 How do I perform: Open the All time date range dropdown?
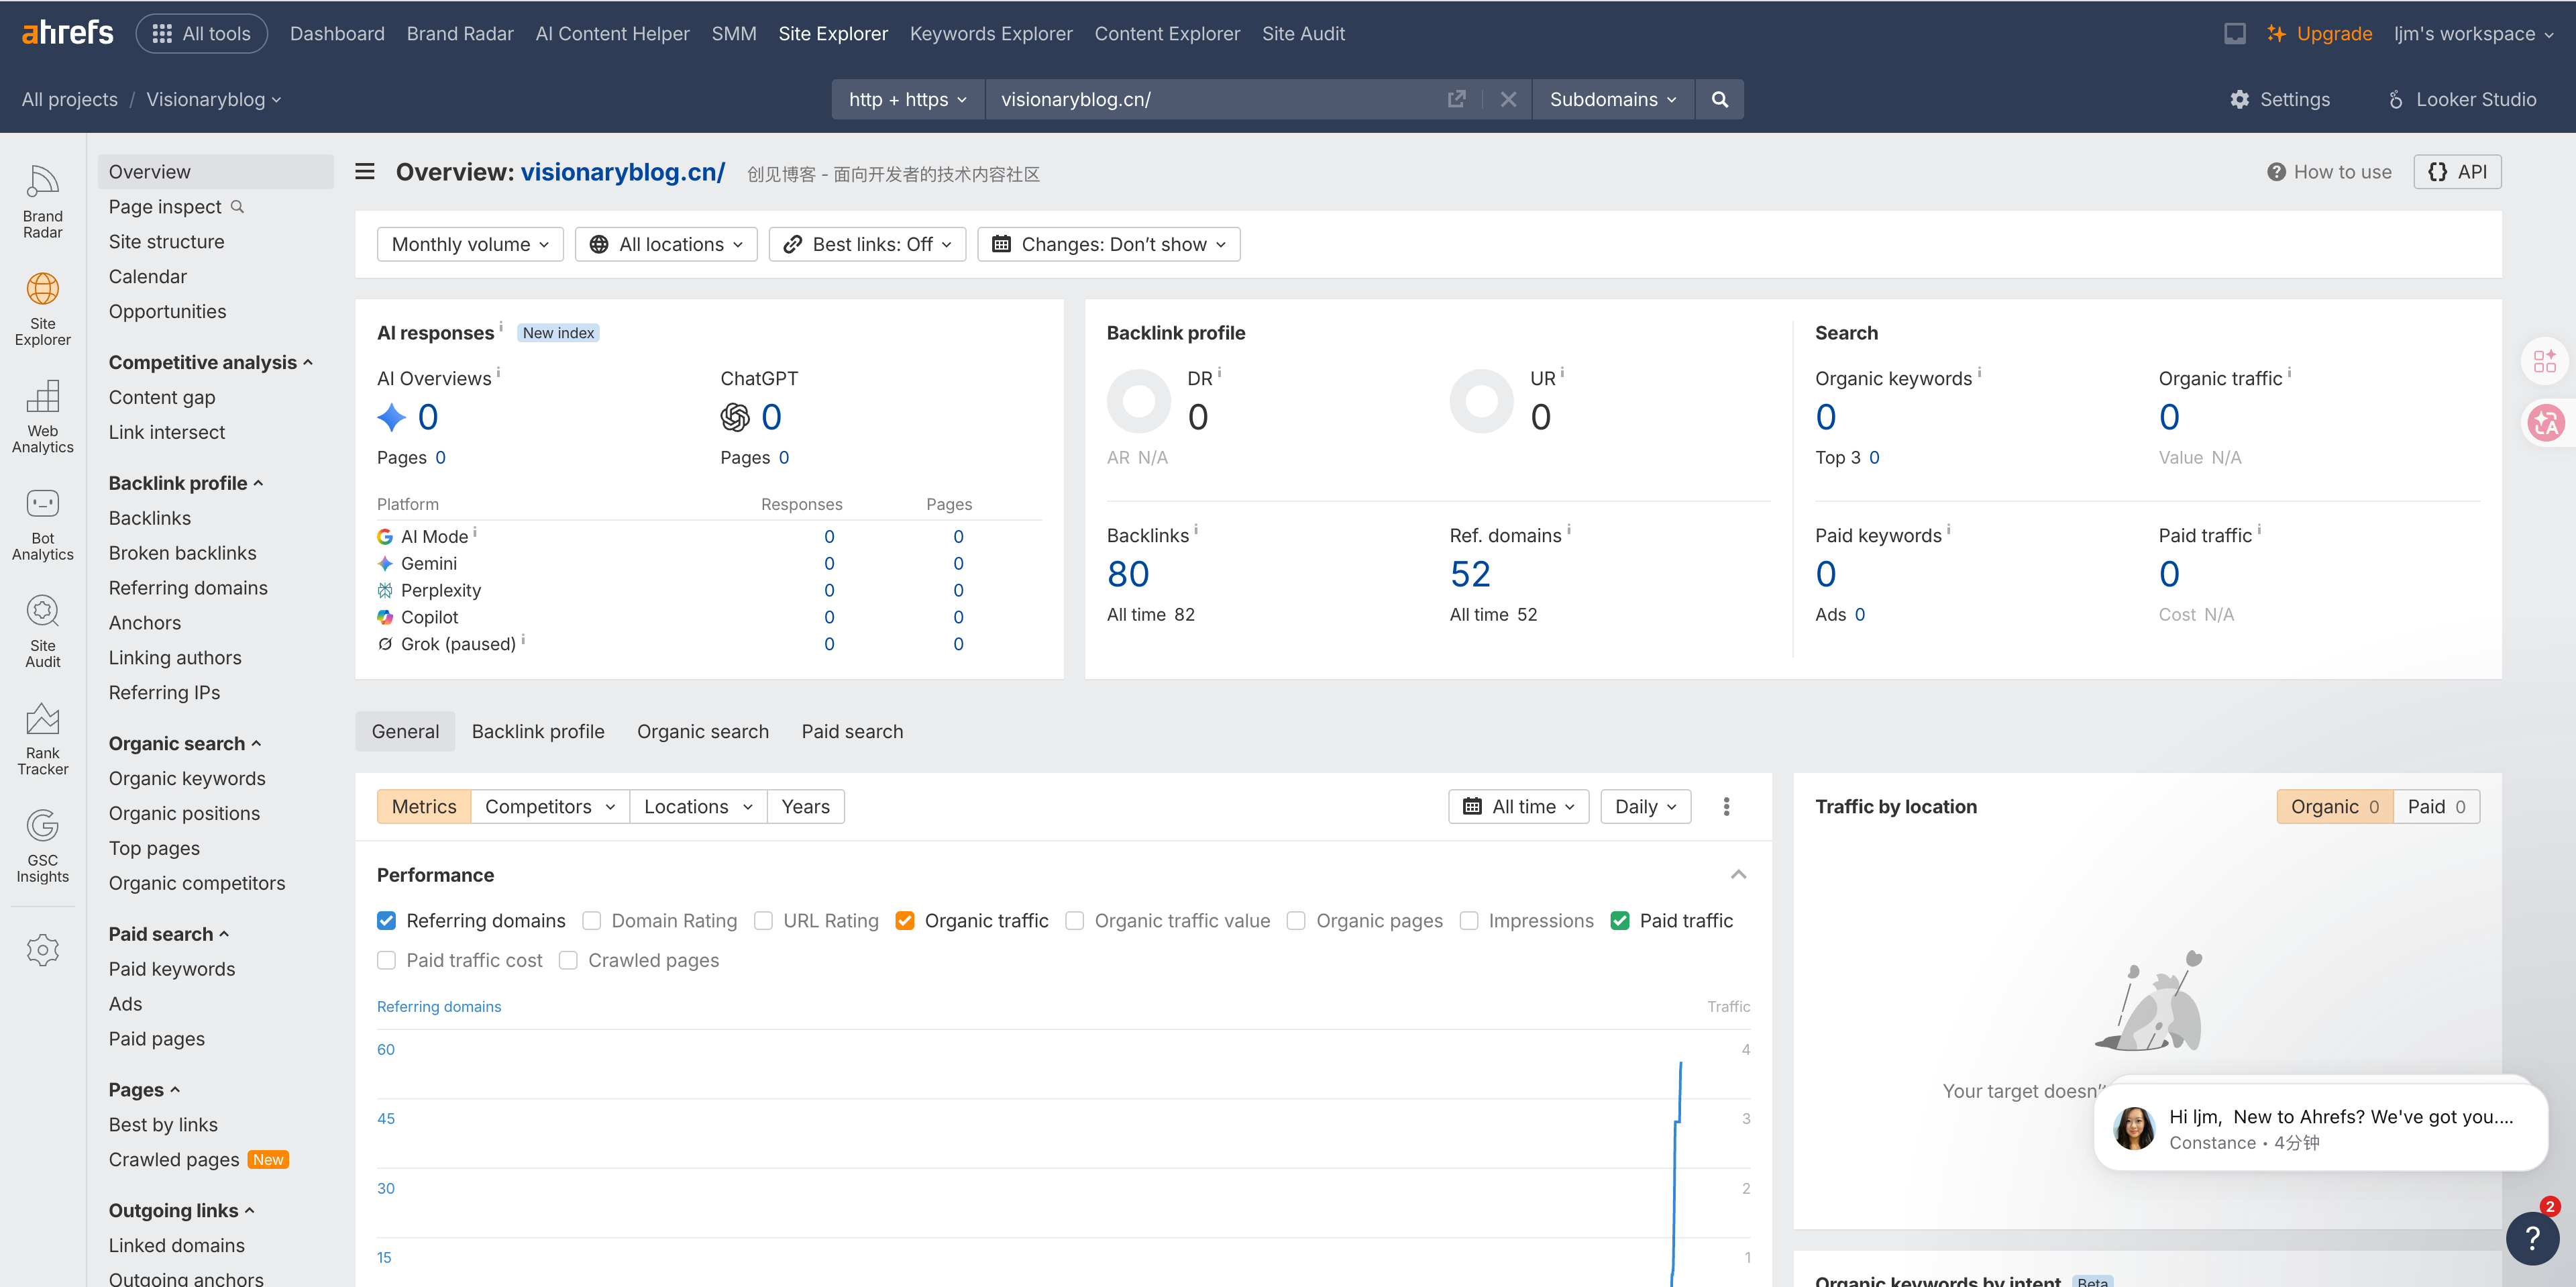tap(1518, 806)
